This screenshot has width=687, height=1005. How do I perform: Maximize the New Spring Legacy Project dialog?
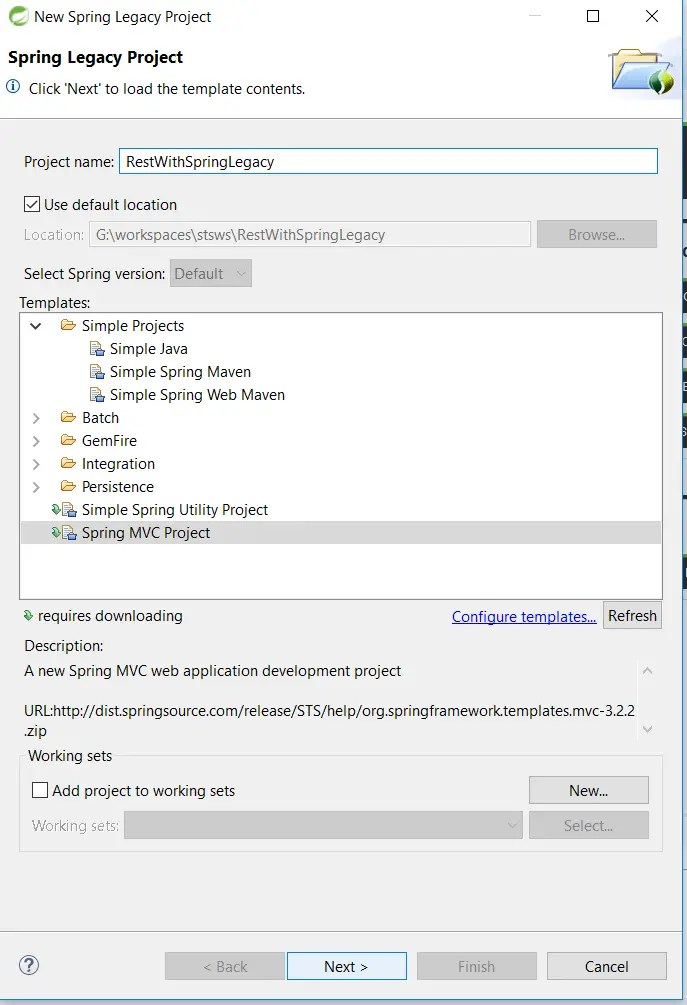[x=593, y=16]
